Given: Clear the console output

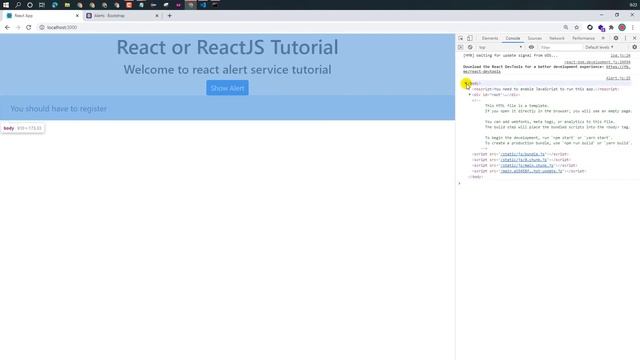Looking at the screenshot, I should (470, 47).
